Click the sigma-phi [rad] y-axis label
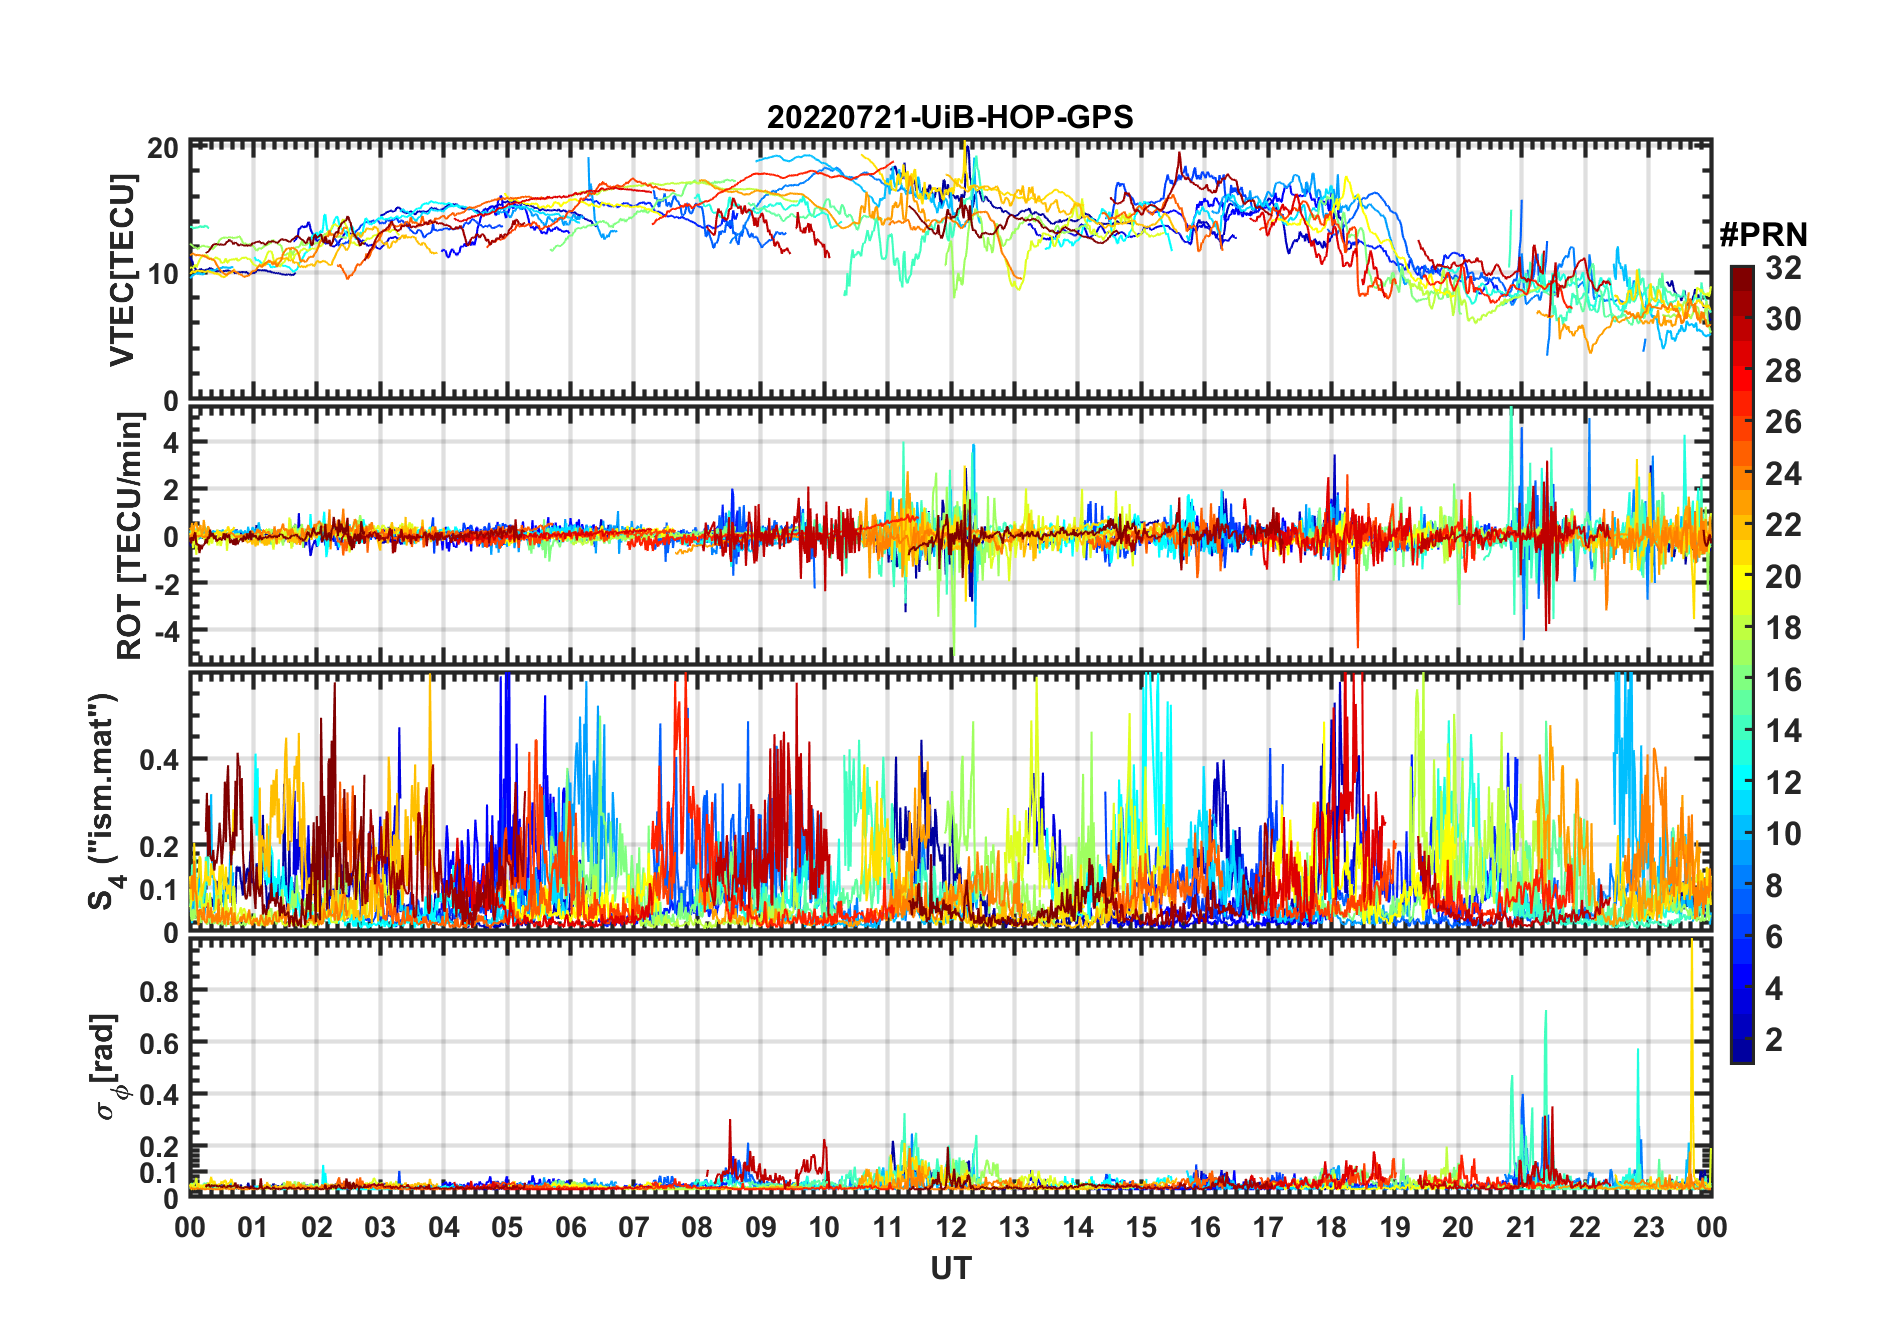The image size is (1902, 1330). (x=108, y=1066)
